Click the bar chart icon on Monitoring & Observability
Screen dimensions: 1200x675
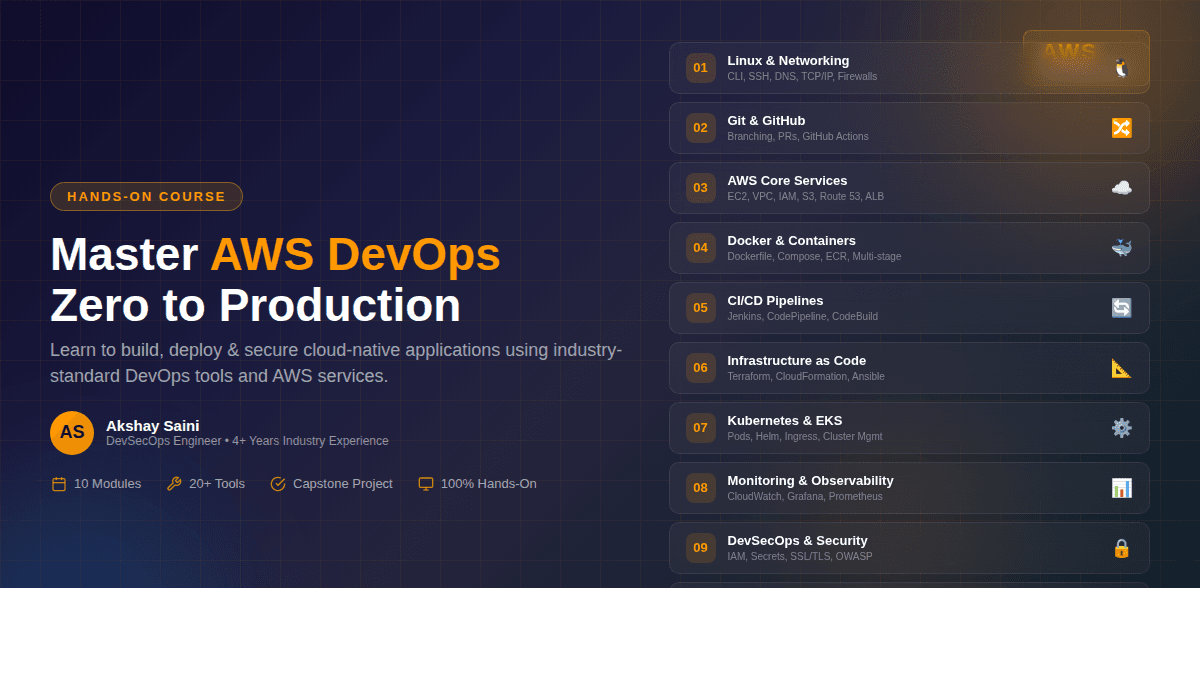(1121, 488)
